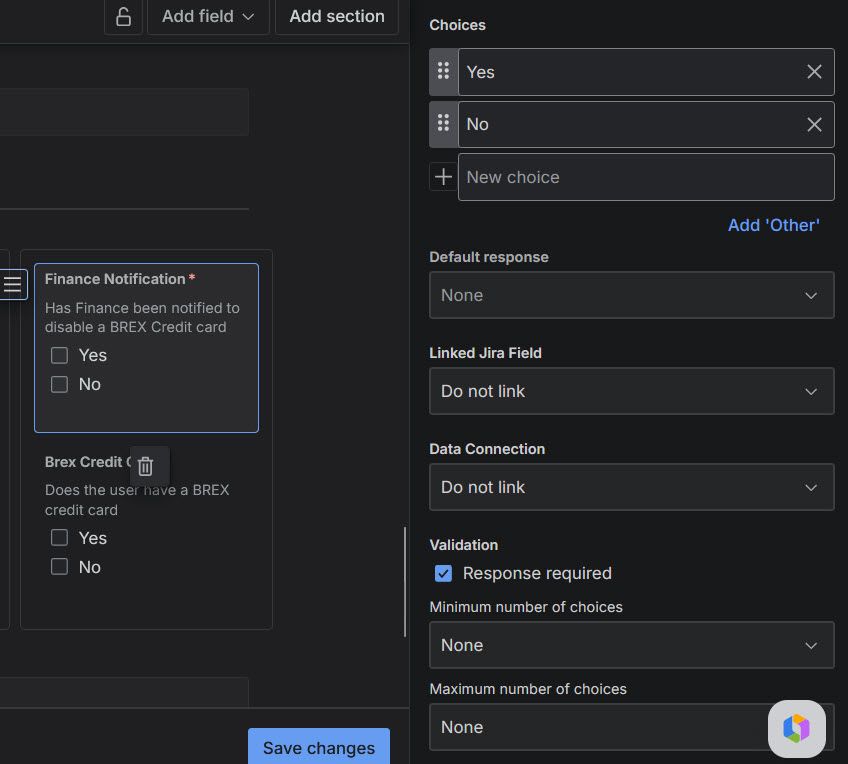Click the Add section button
Image resolution: width=848 pixels, height=764 pixels.
(x=336, y=16)
